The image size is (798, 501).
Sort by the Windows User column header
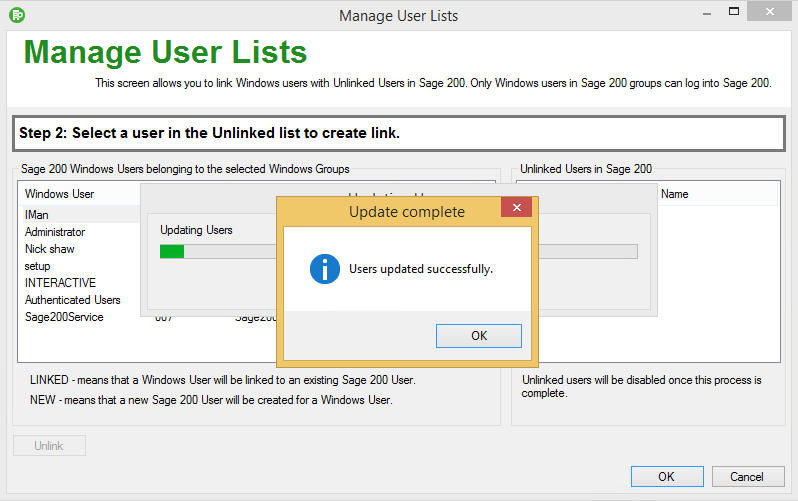(60, 194)
